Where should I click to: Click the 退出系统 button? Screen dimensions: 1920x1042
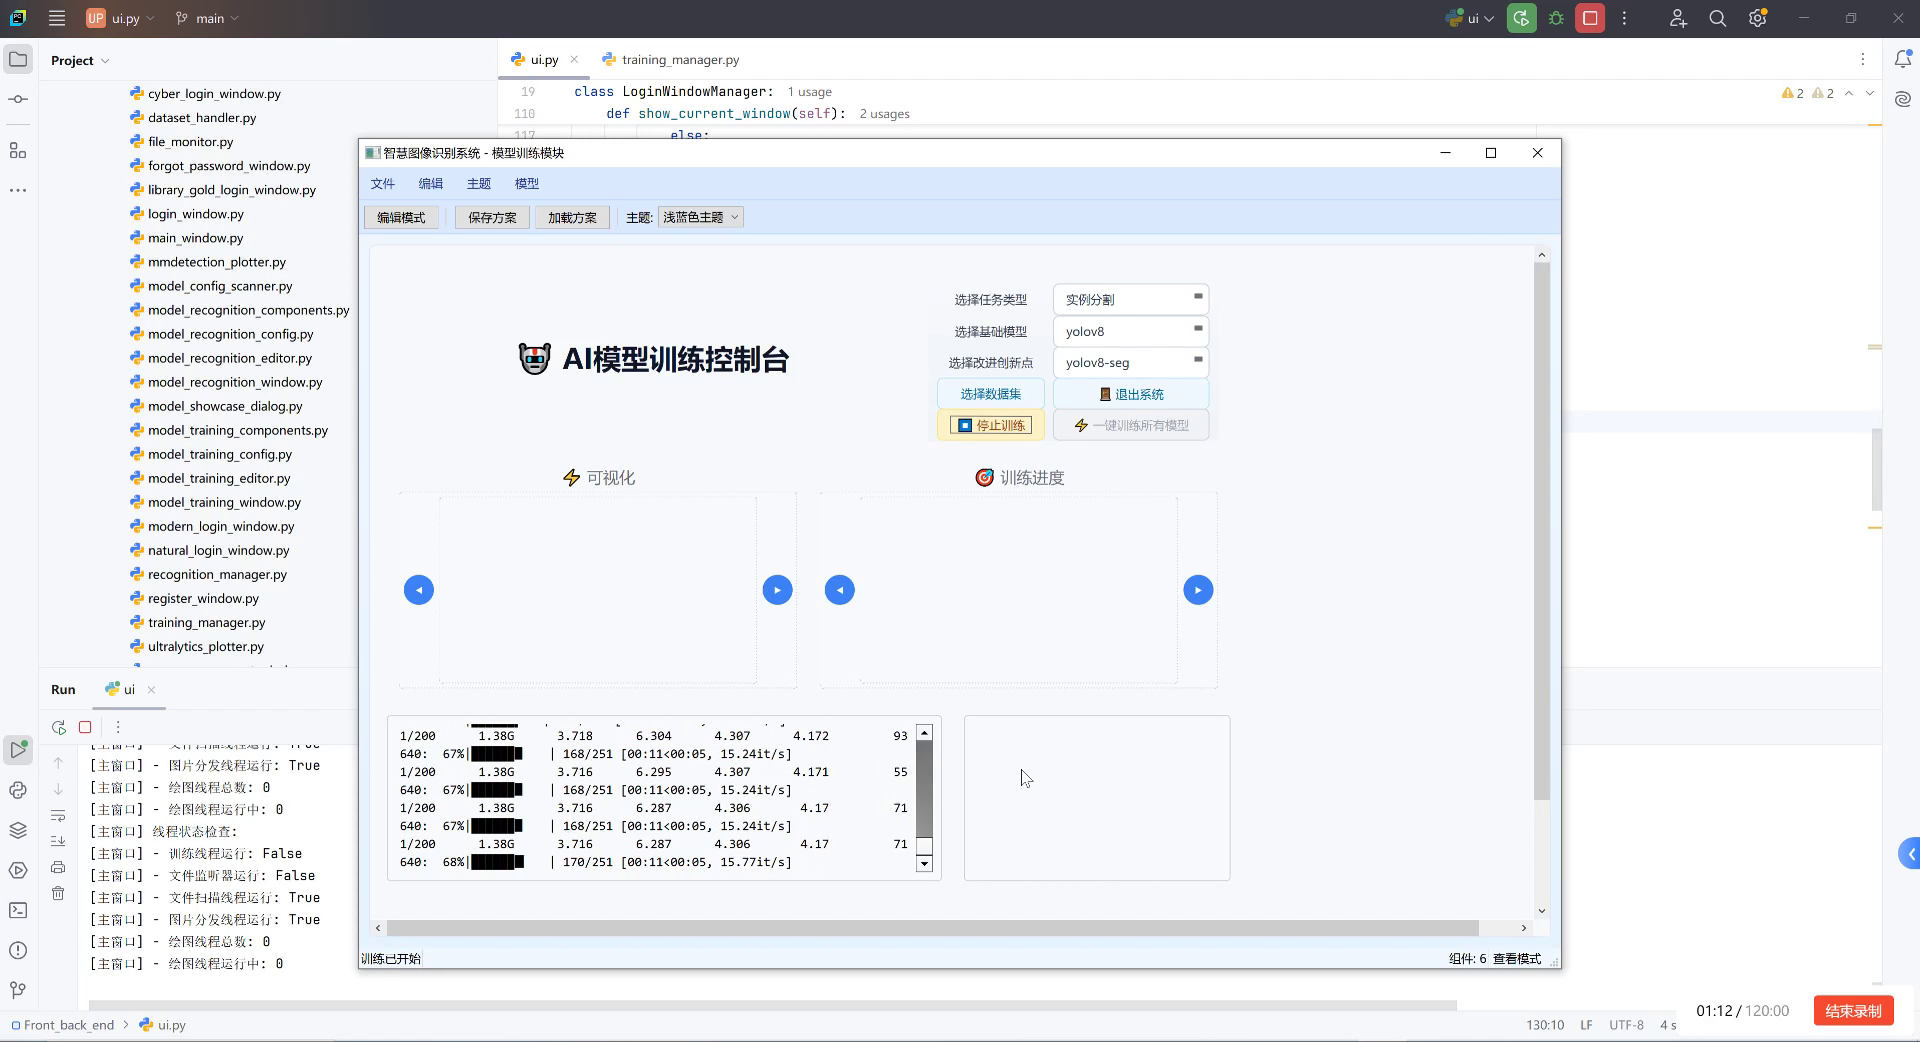pyautogui.click(x=1131, y=394)
